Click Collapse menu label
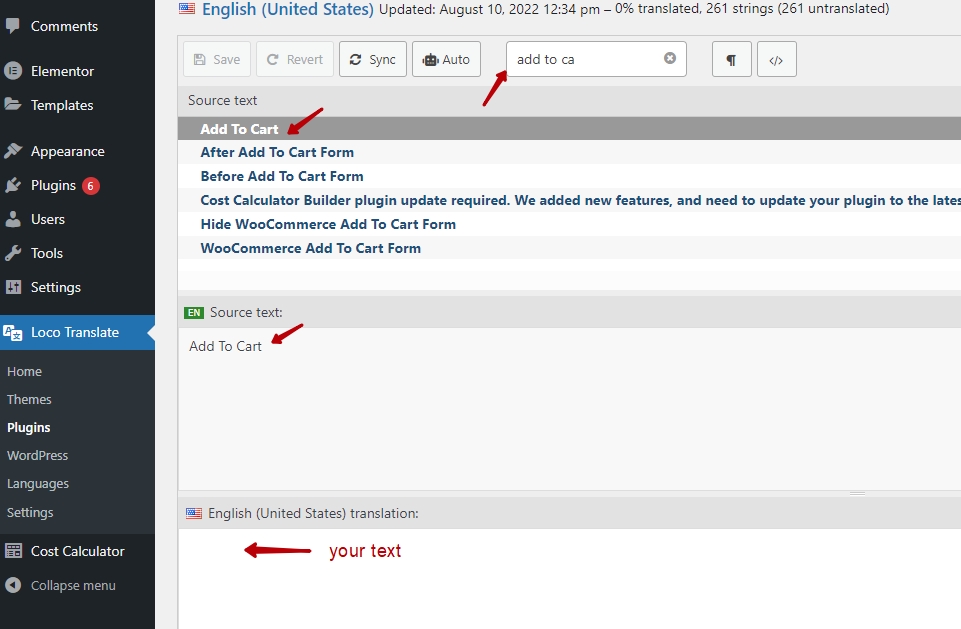Image resolution: width=961 pixels, height=629 pixels. tap(73, 585)
